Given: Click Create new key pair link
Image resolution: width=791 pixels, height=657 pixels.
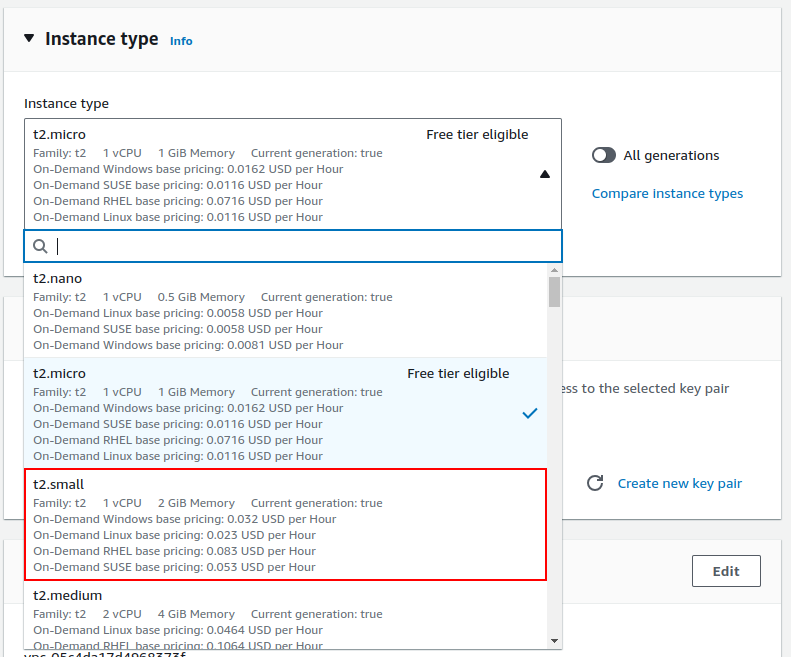Looking at the screenshot, I should coord(679,483).
